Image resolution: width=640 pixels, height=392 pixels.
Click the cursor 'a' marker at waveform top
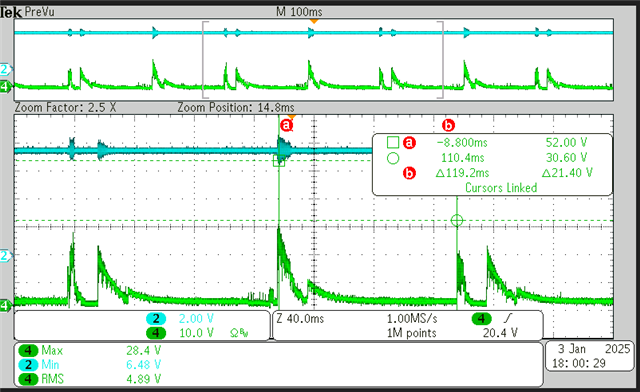tap(287, 125)
